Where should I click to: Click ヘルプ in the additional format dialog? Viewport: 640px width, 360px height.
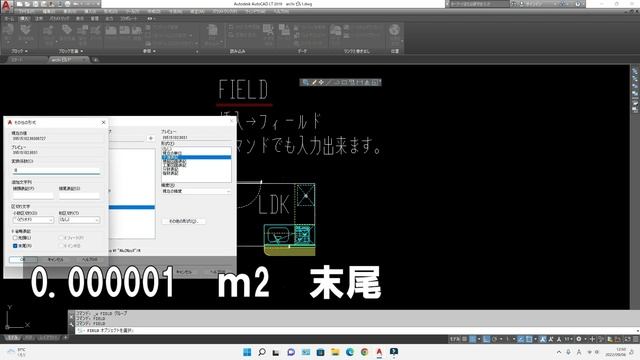[89, 260]
